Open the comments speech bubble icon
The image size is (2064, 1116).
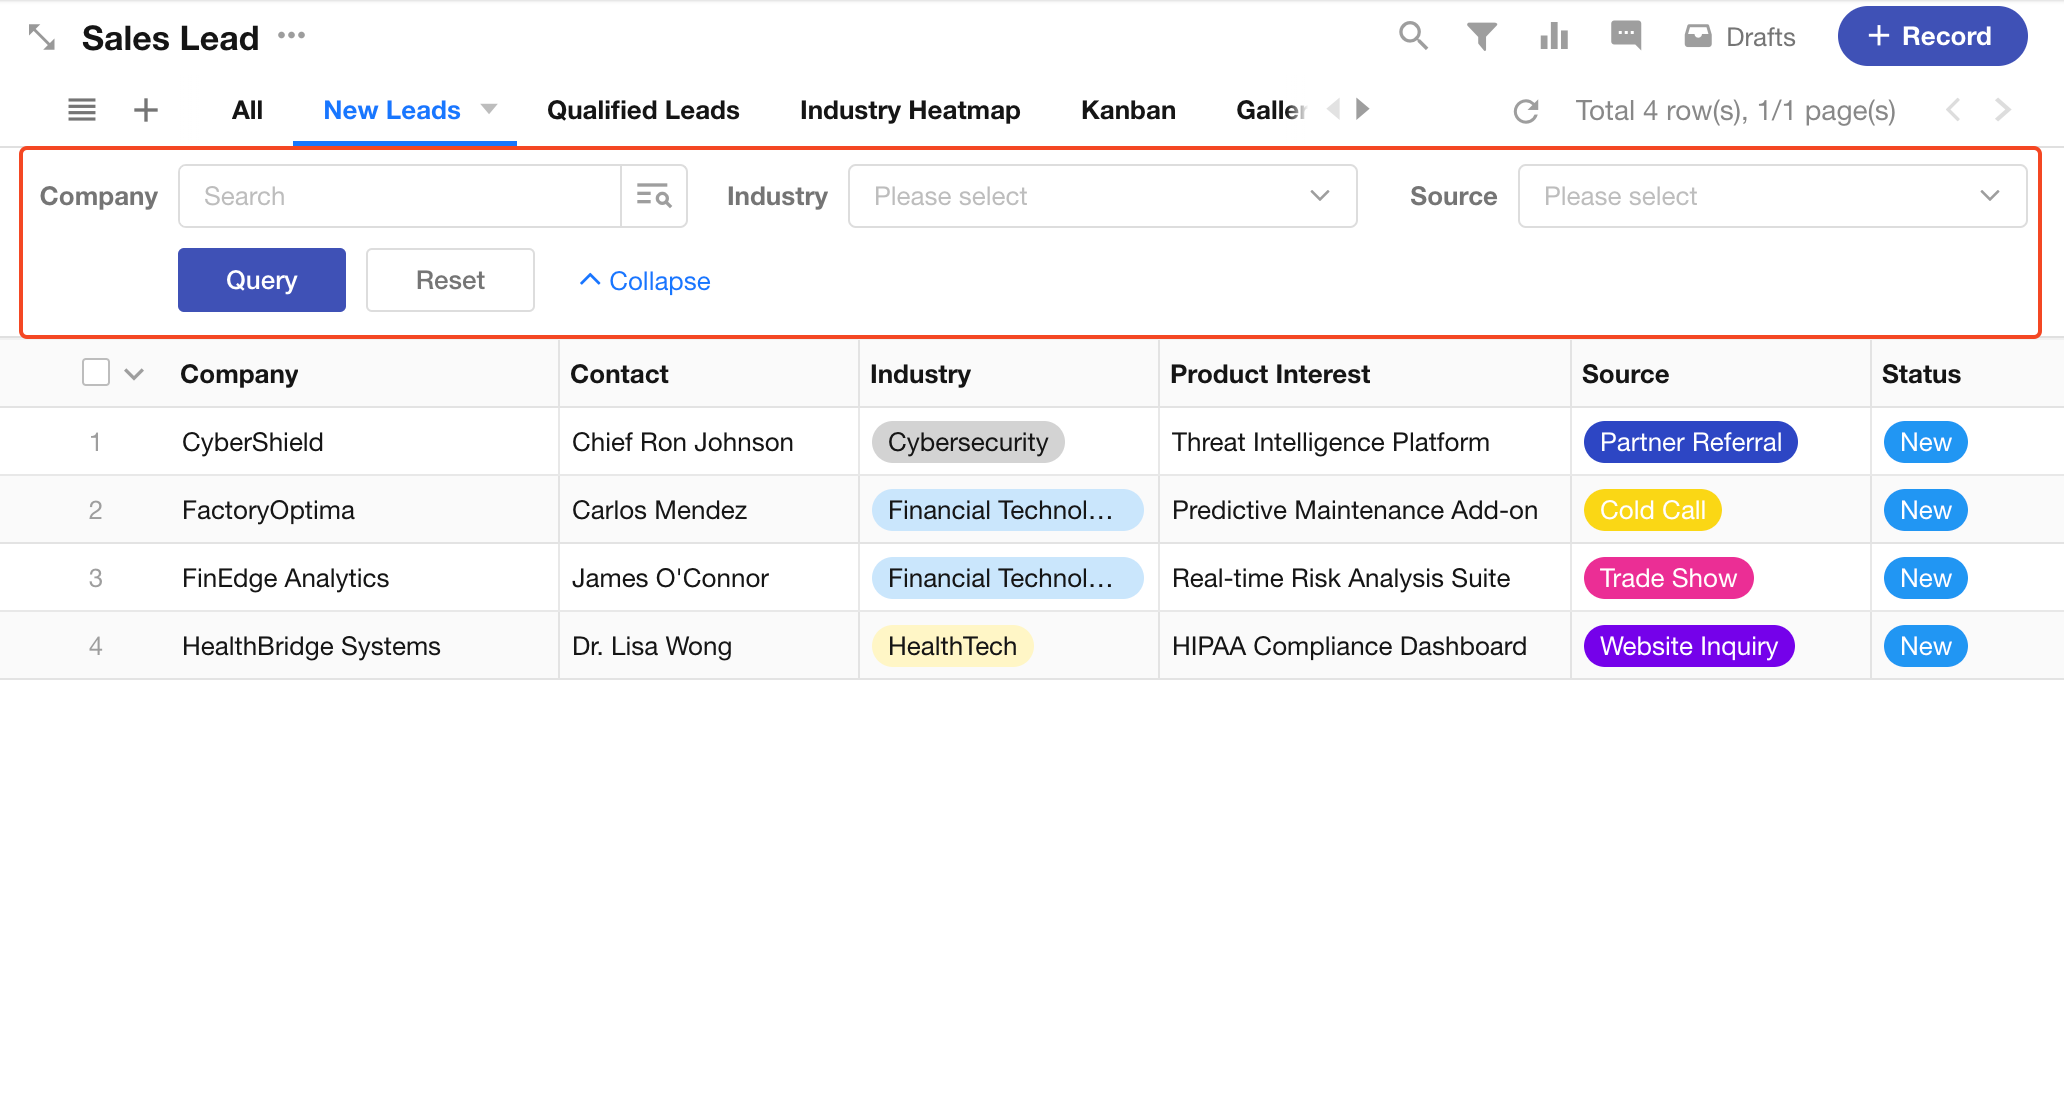[1626, 36]
